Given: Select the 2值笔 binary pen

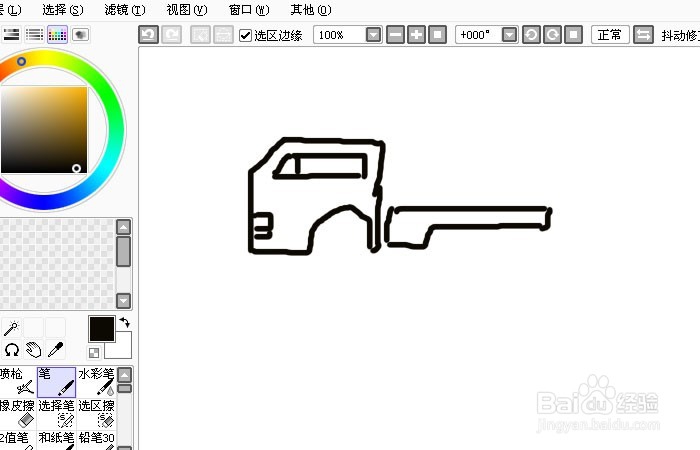Looking at the screenshot, I should [17, 440].
